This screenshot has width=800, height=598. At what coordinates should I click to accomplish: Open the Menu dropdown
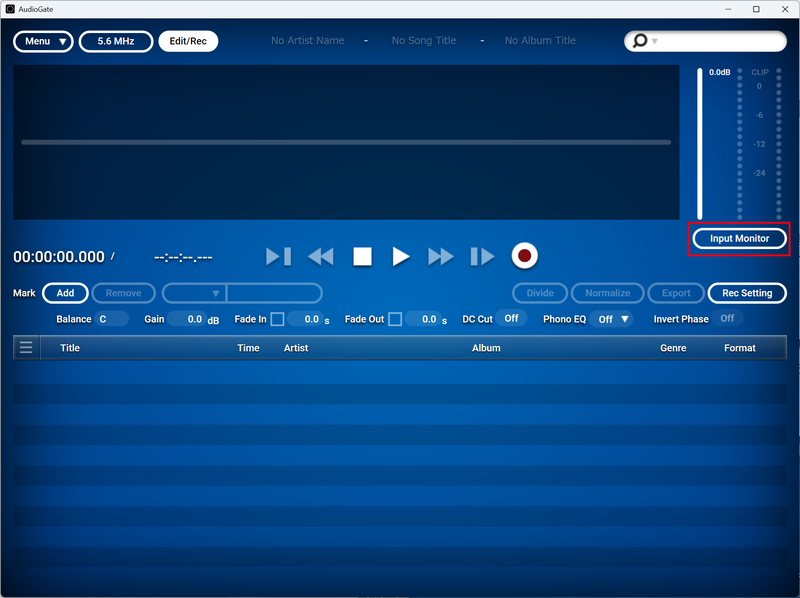(x=43, y=41)
